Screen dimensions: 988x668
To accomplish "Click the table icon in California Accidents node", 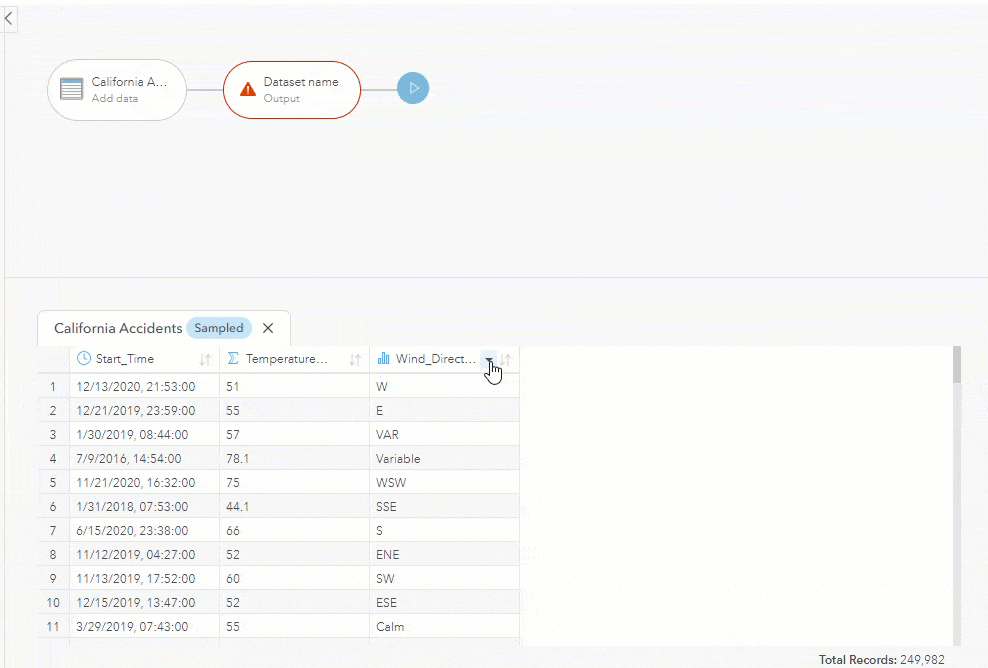I will [70, 88].
